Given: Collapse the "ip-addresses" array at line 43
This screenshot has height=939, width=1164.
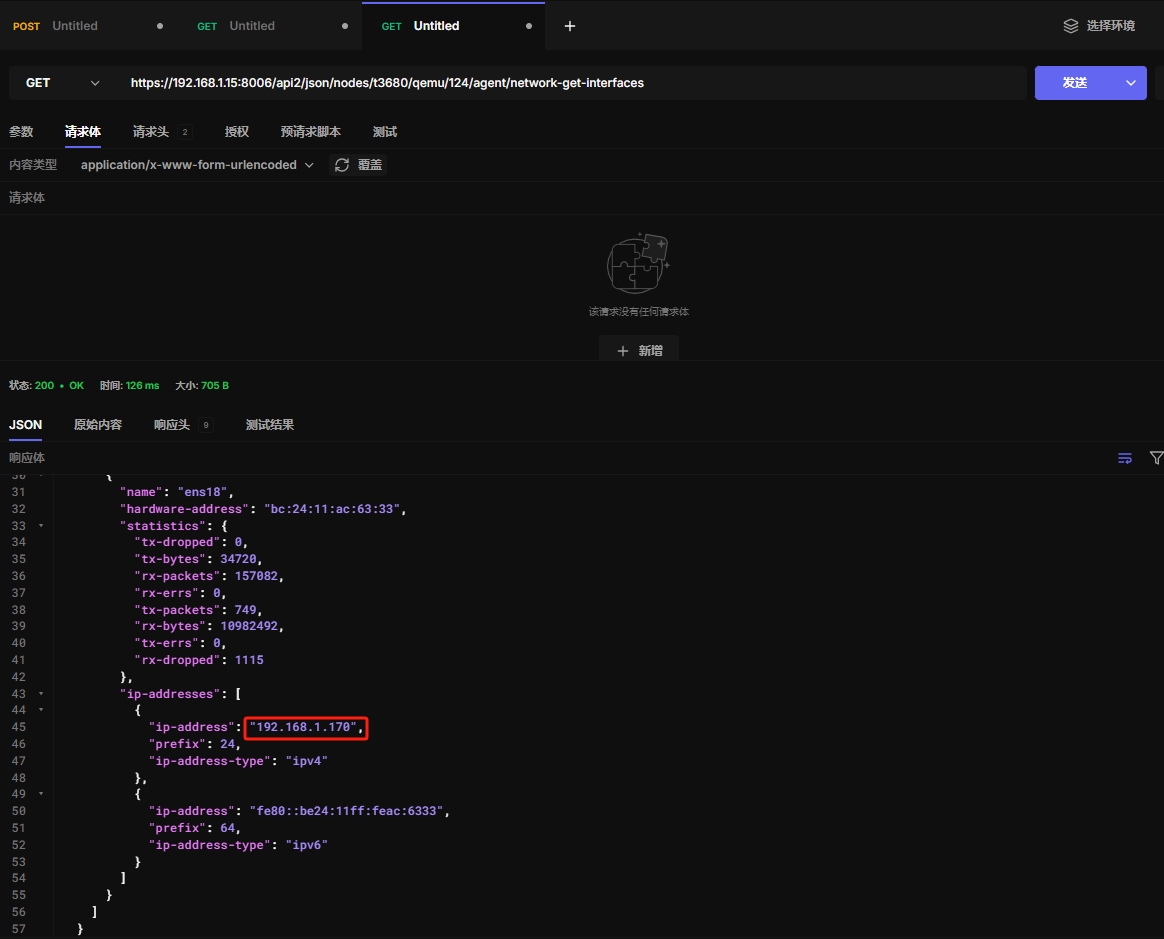Looking at the screenshot, I should [41, 694].
